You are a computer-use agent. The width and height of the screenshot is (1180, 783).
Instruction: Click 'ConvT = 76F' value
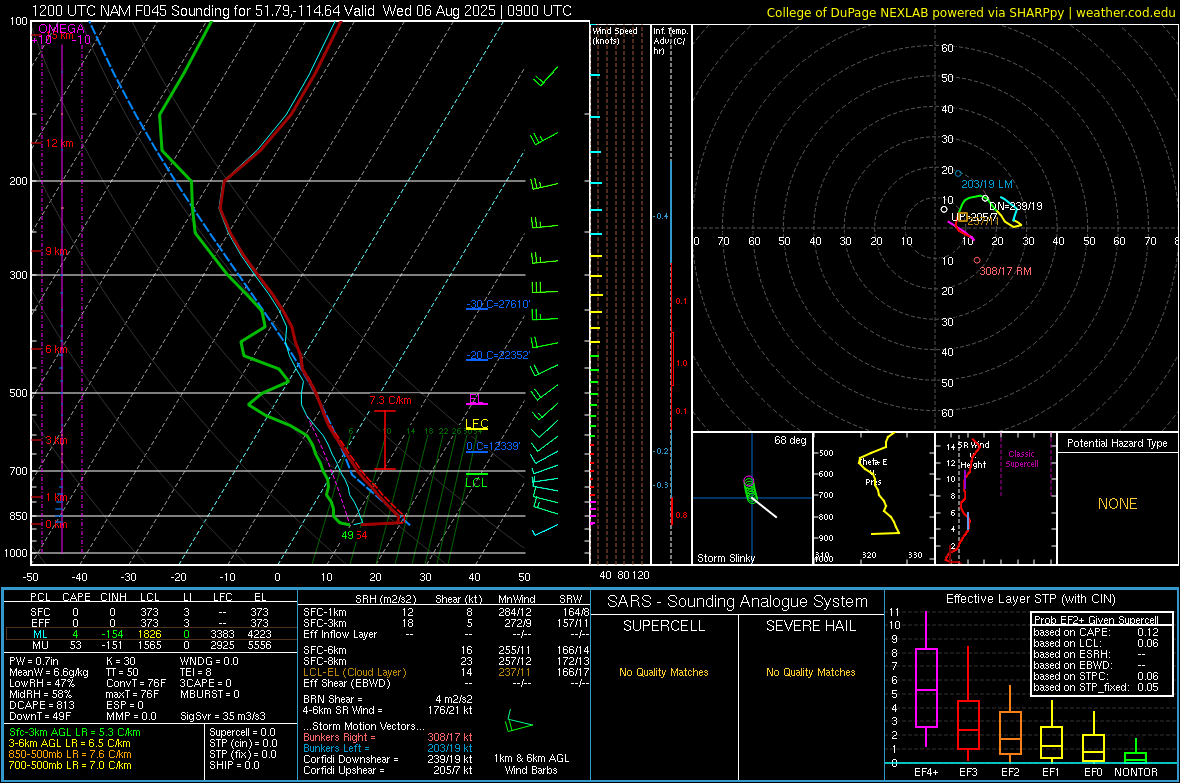tap(136, 684)
